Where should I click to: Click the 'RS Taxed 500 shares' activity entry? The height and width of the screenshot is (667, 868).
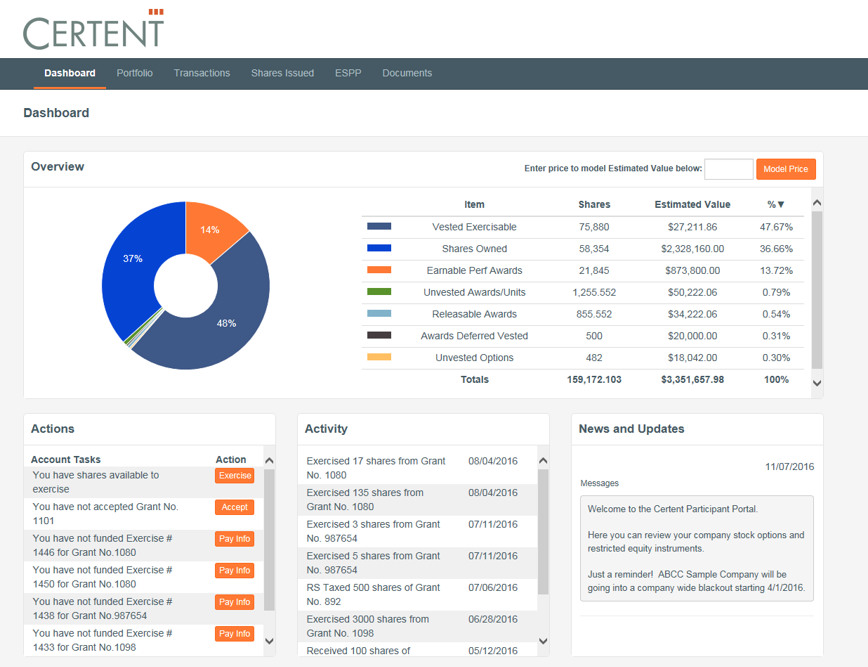373,594
